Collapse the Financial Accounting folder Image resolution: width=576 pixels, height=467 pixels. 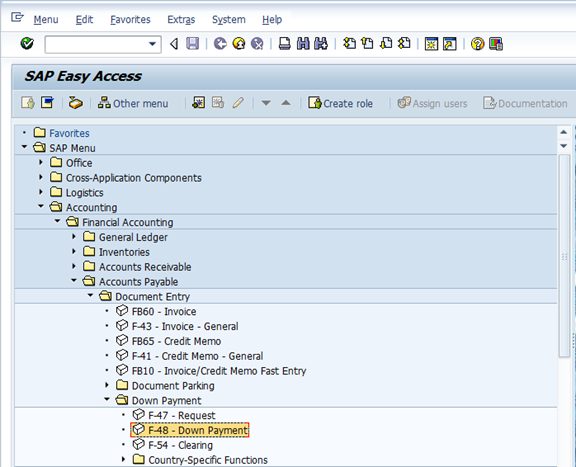tap(57, 221)
